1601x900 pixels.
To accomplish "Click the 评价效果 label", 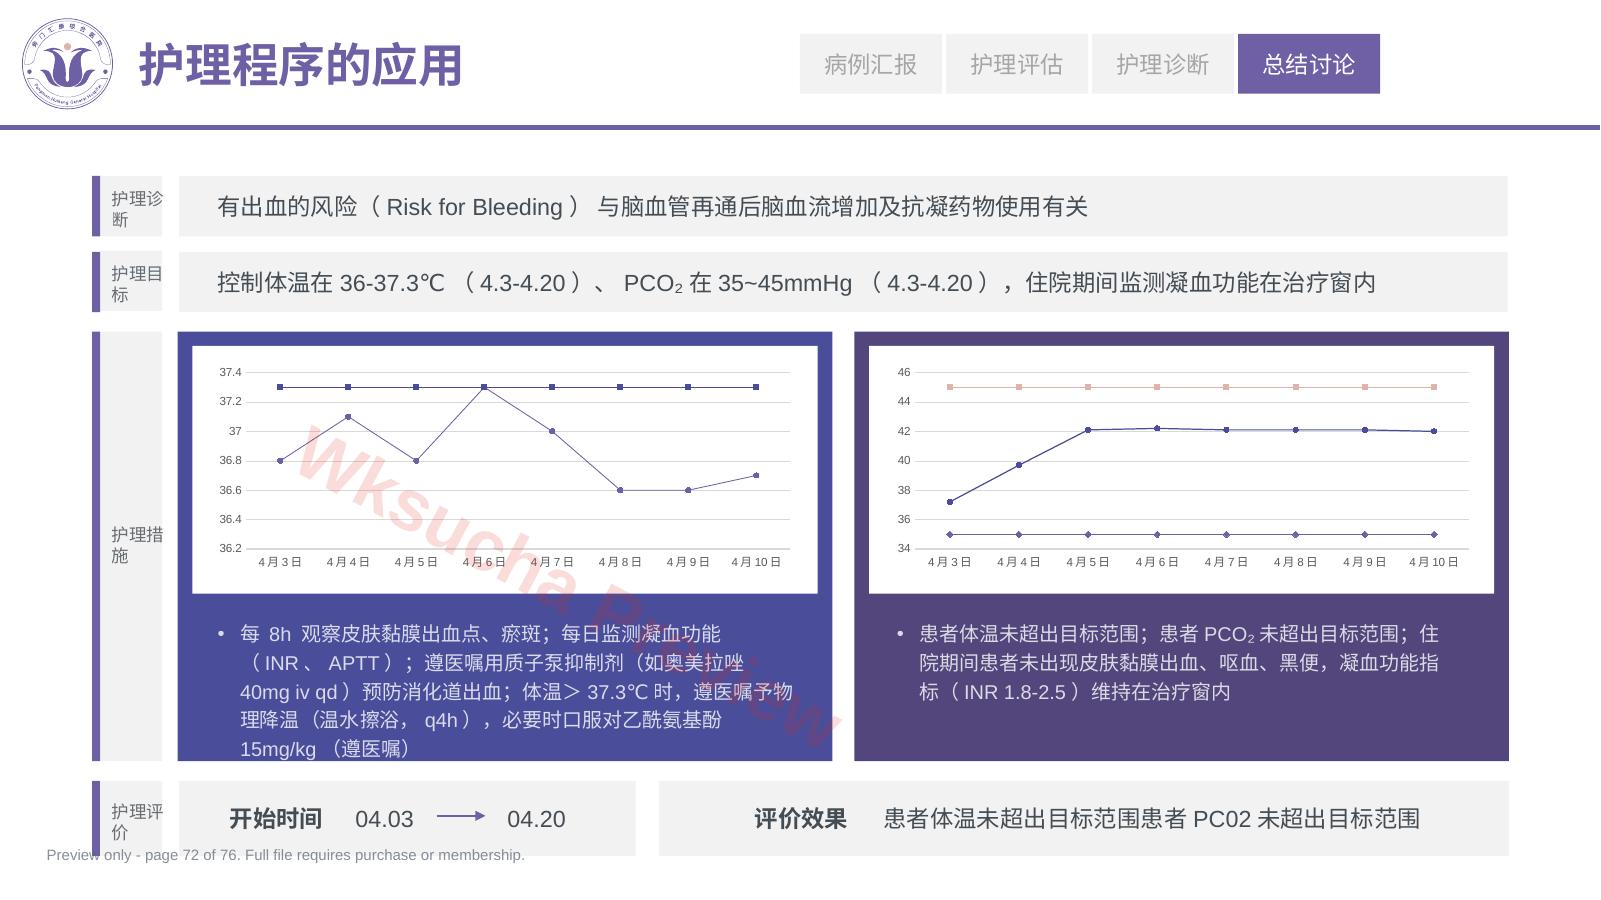I will point(800,819).
